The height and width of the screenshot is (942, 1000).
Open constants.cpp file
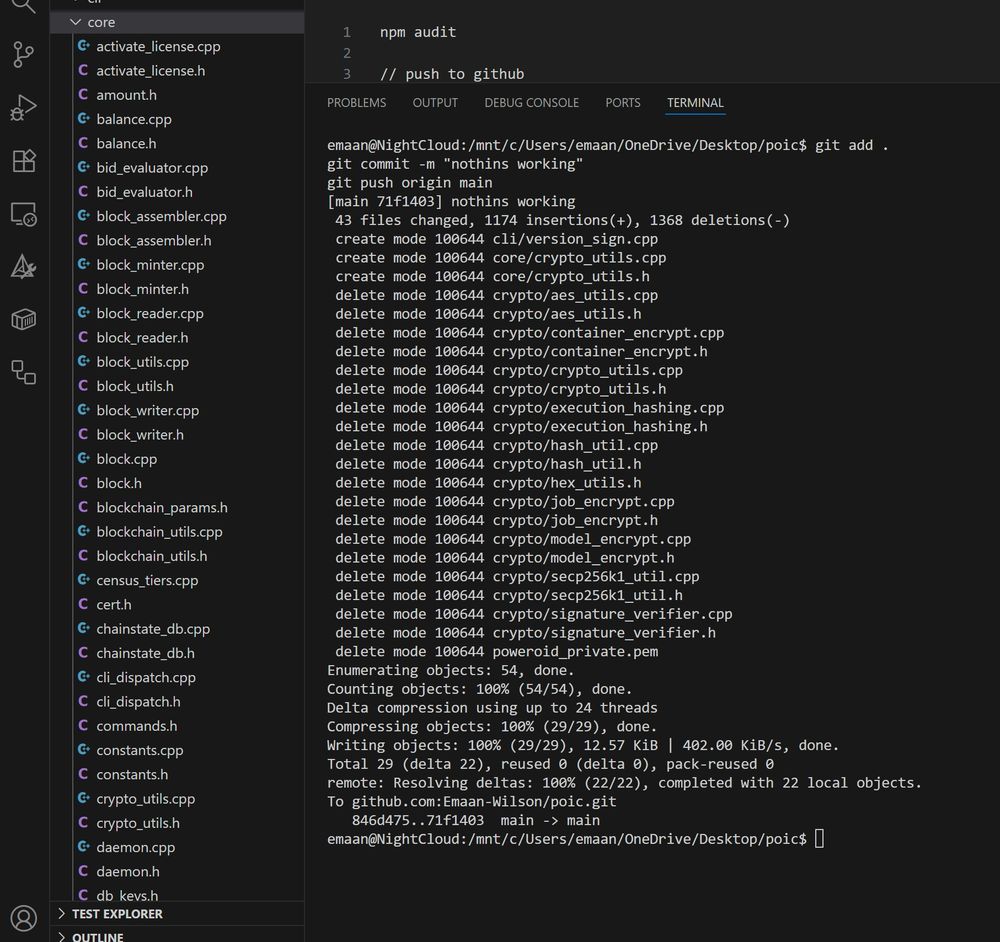click(x=177, y=749)
